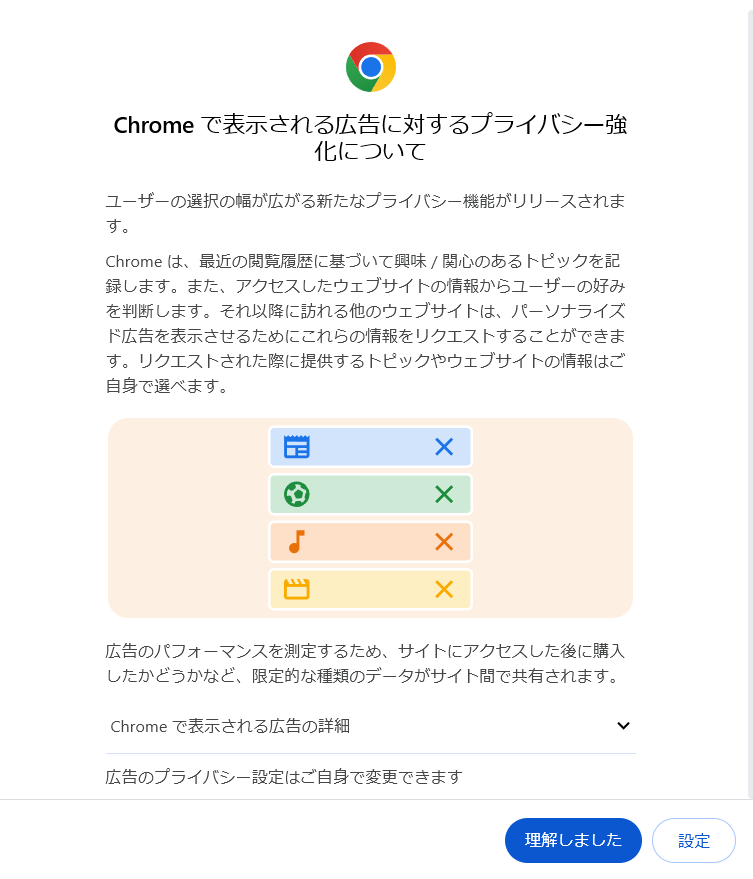Open the 設定 button
753x879 pixels.
click(693, 840)
